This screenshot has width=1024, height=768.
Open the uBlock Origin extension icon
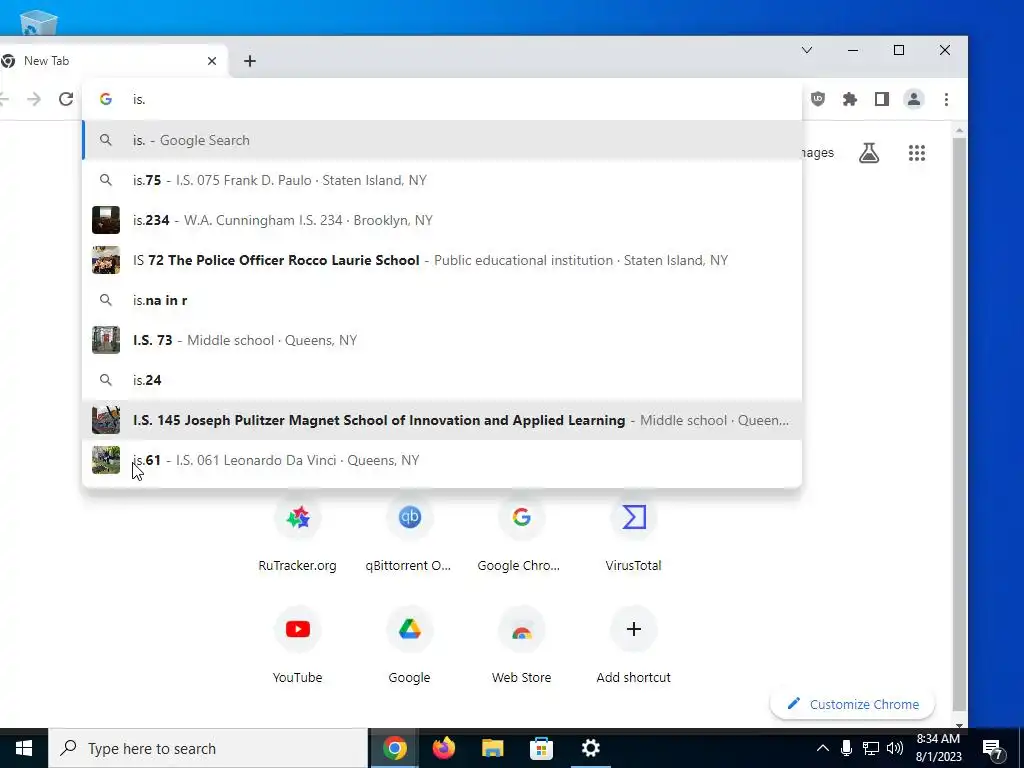tap(818, 99)
